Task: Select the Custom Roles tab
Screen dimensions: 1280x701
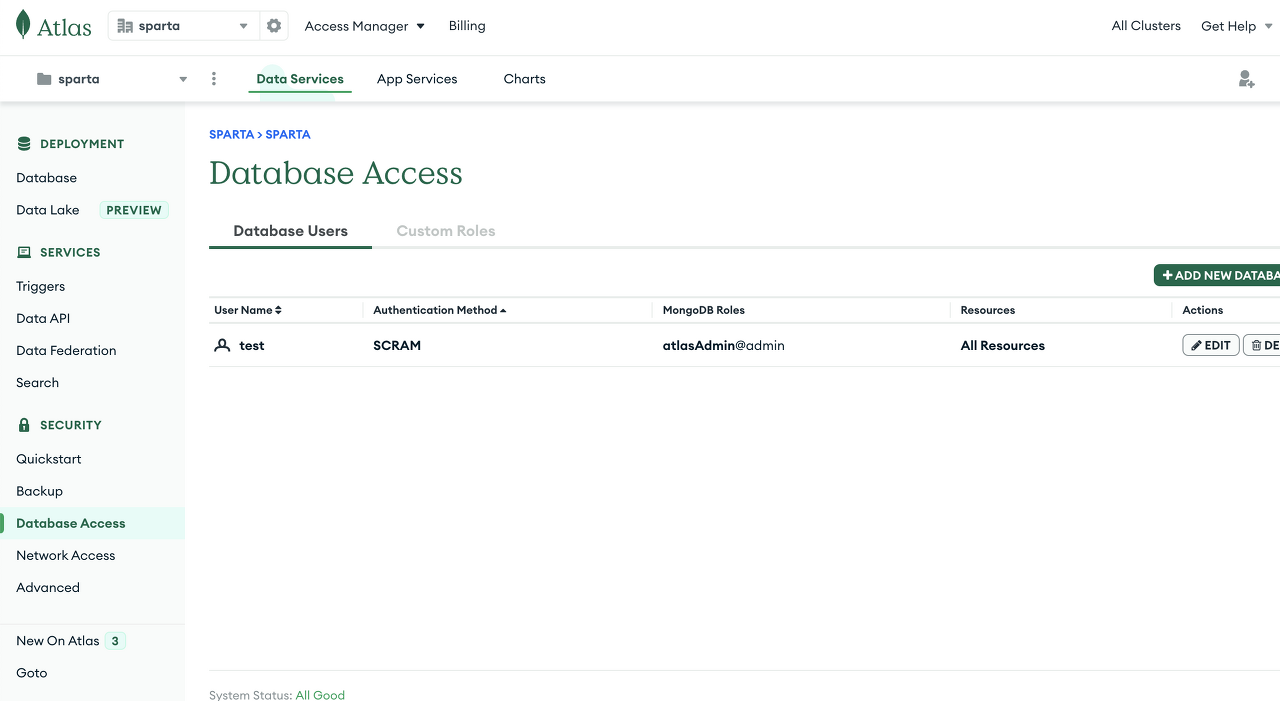Action: click(446, 231)
